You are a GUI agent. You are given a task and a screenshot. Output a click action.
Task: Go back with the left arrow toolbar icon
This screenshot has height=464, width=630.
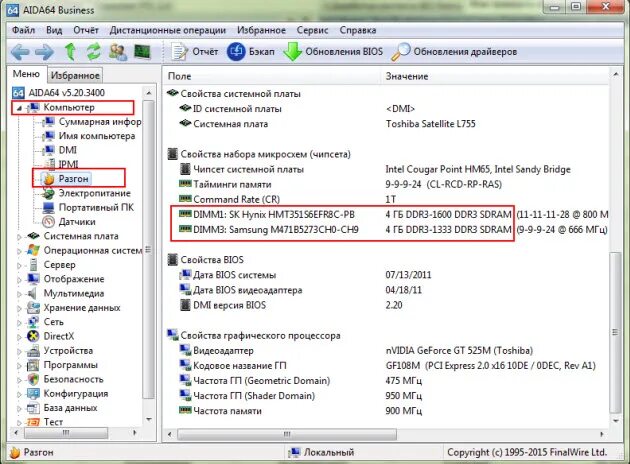20,52
